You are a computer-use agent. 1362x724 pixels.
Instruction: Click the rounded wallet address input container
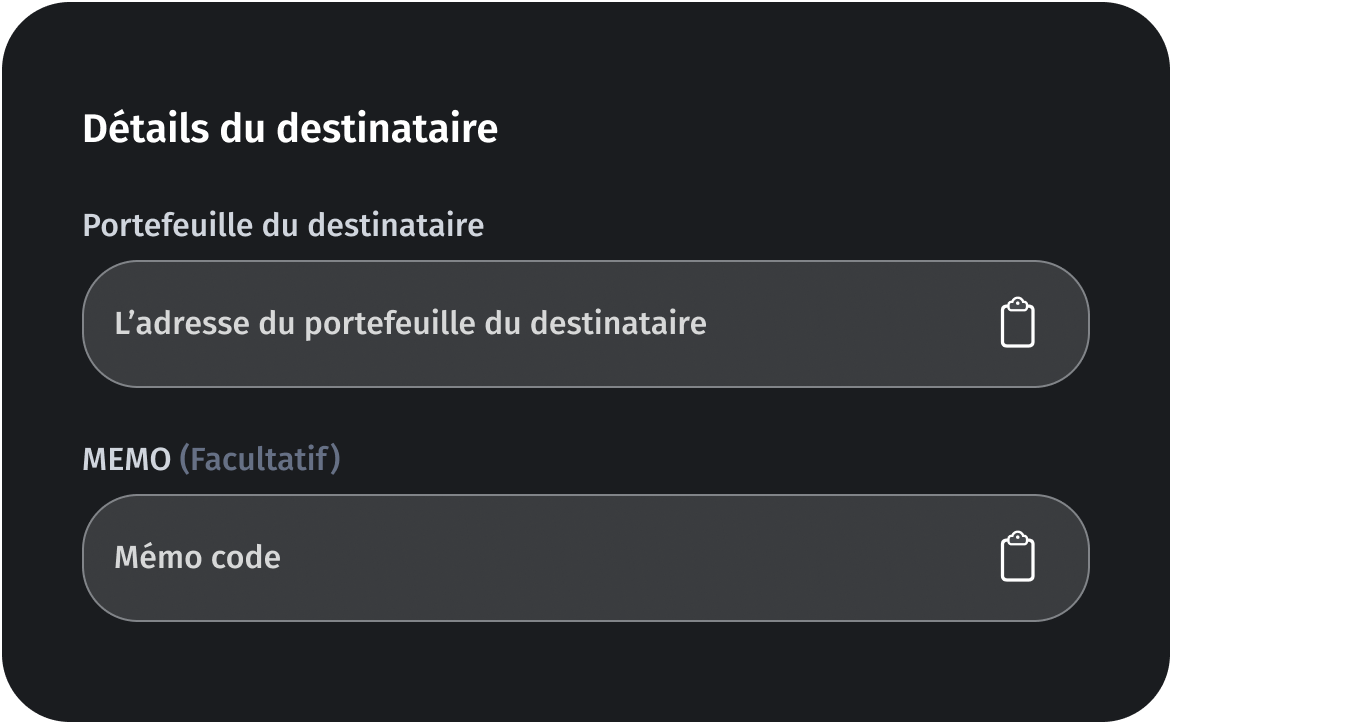(585, 322)
